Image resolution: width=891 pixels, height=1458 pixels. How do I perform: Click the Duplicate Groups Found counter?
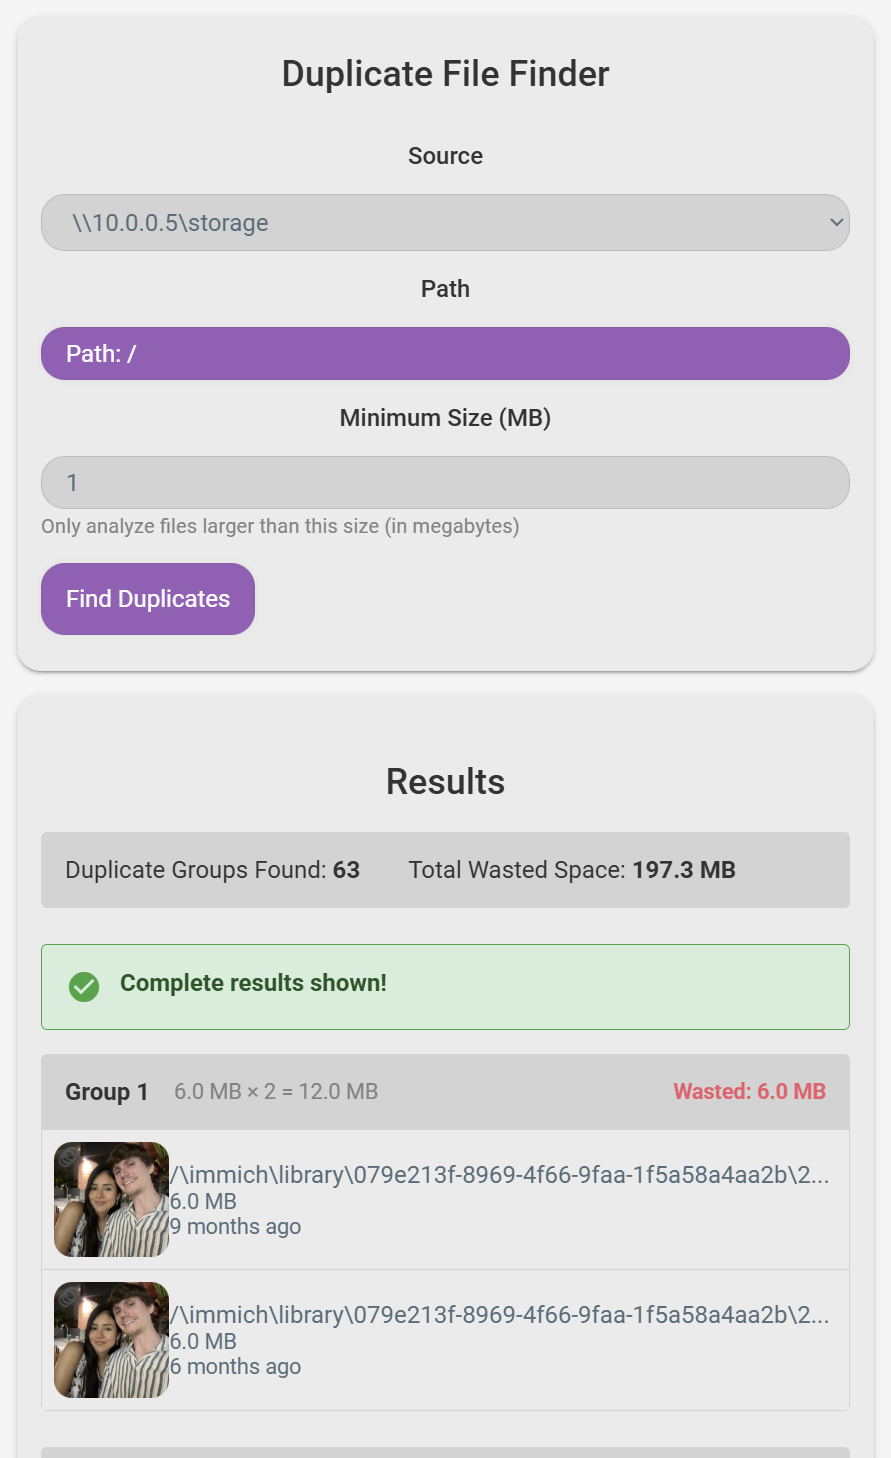212,870
